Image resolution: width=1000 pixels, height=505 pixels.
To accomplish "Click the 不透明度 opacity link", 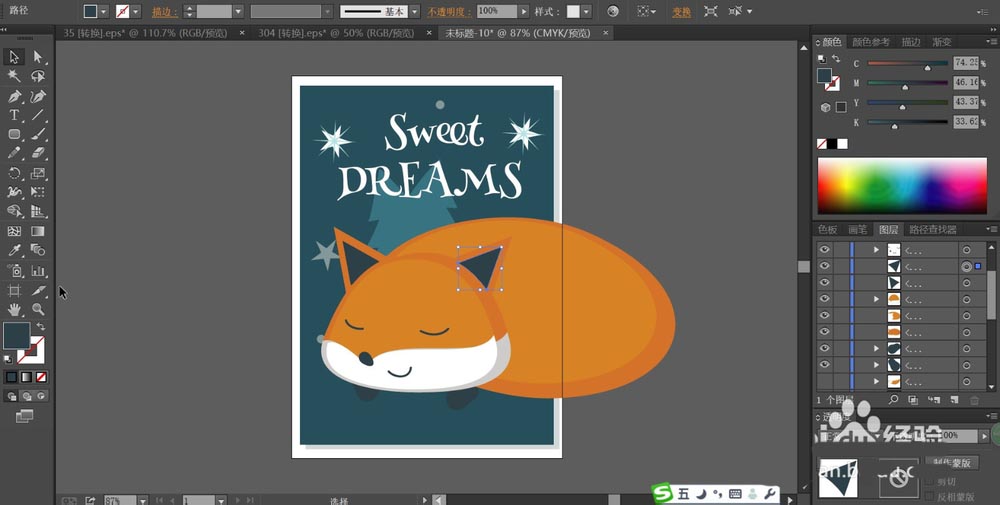I will [449, 12].
